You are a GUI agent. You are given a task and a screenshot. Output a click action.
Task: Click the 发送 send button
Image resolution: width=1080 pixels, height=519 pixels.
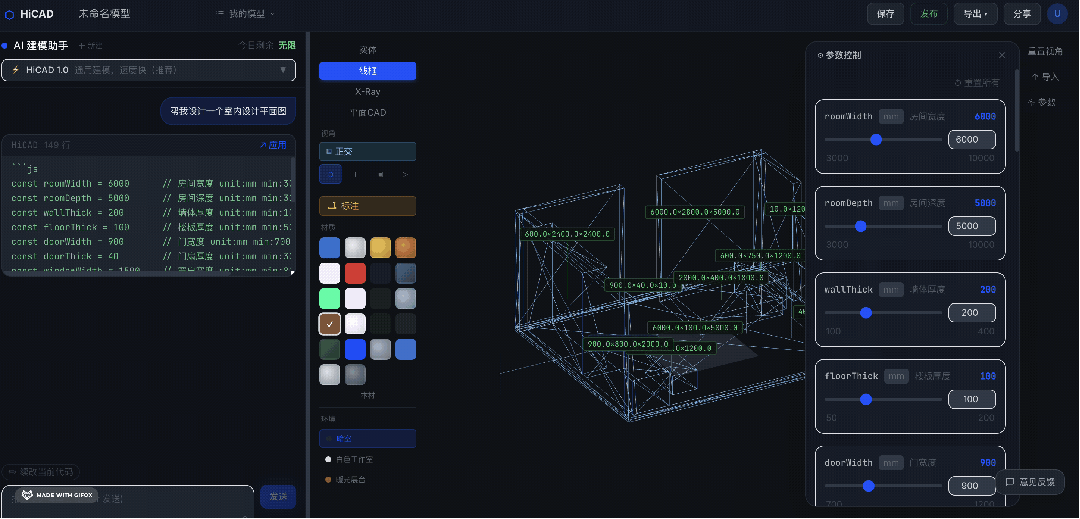pyautogui.click(x=278, y=497)
